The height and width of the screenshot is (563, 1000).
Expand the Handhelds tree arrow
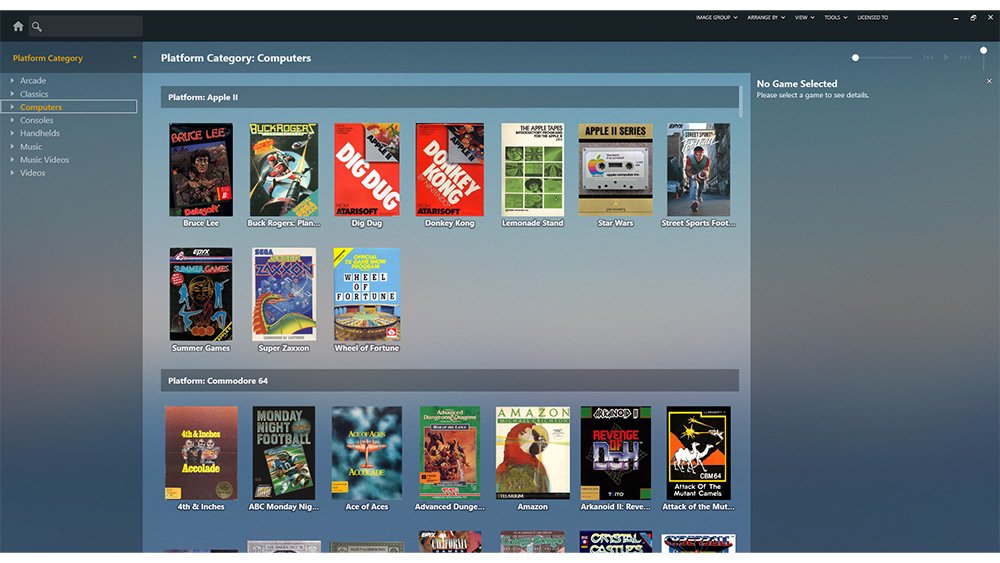(12, 133)
